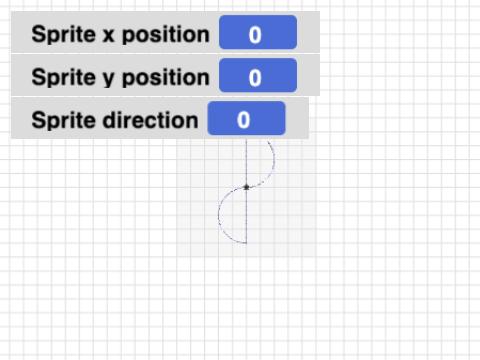480x360 pixels.
Task: Select the "Sprite y position" monitor label
Action: [120, 77]
